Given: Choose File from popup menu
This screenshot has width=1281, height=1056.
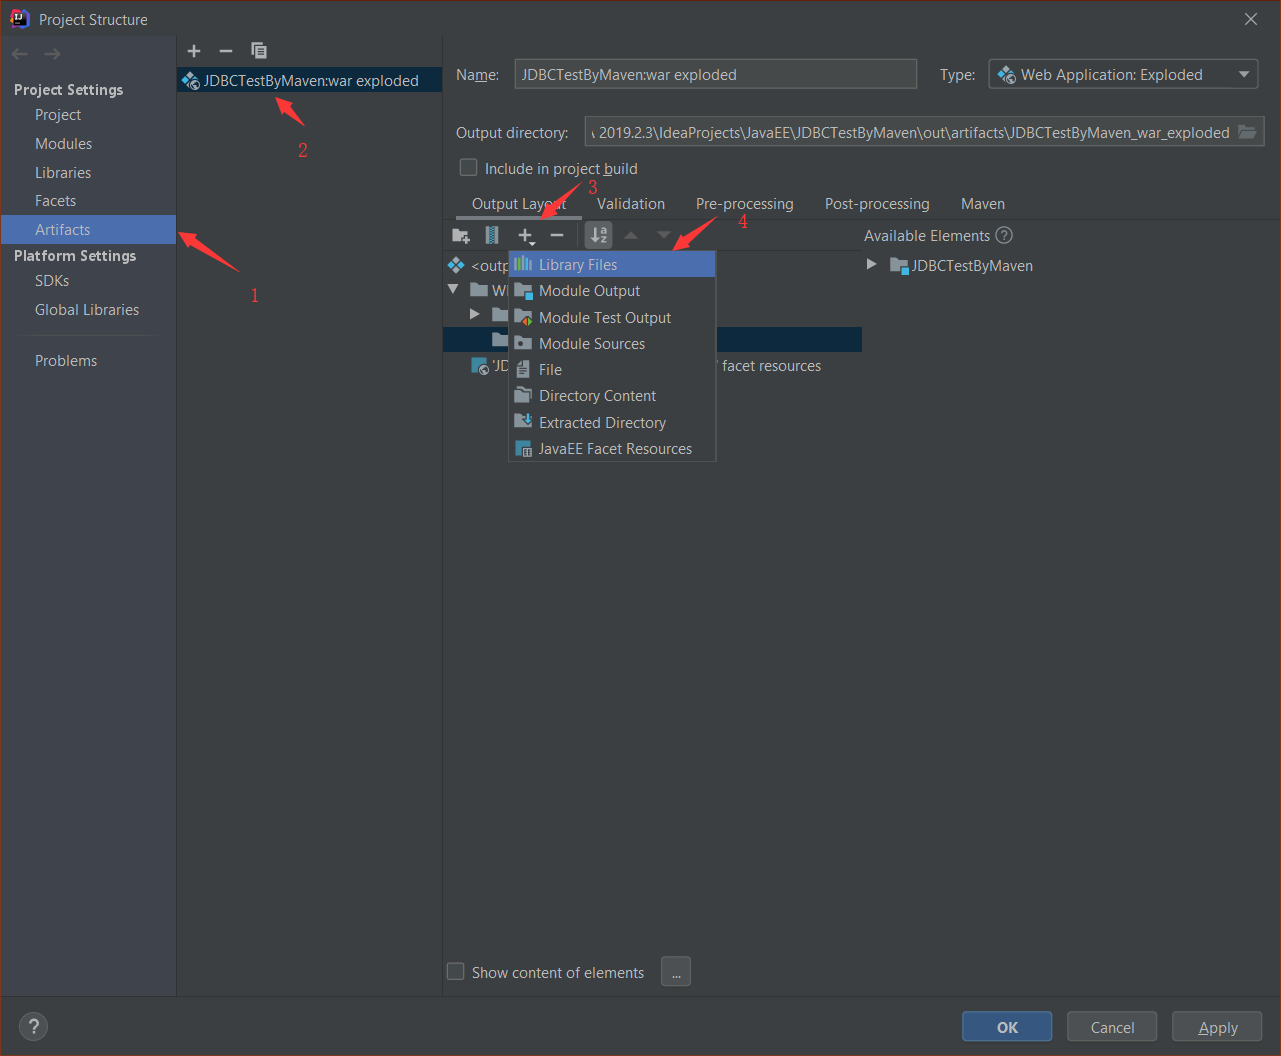Looking at the screenshot, I should tap(612, 369).
